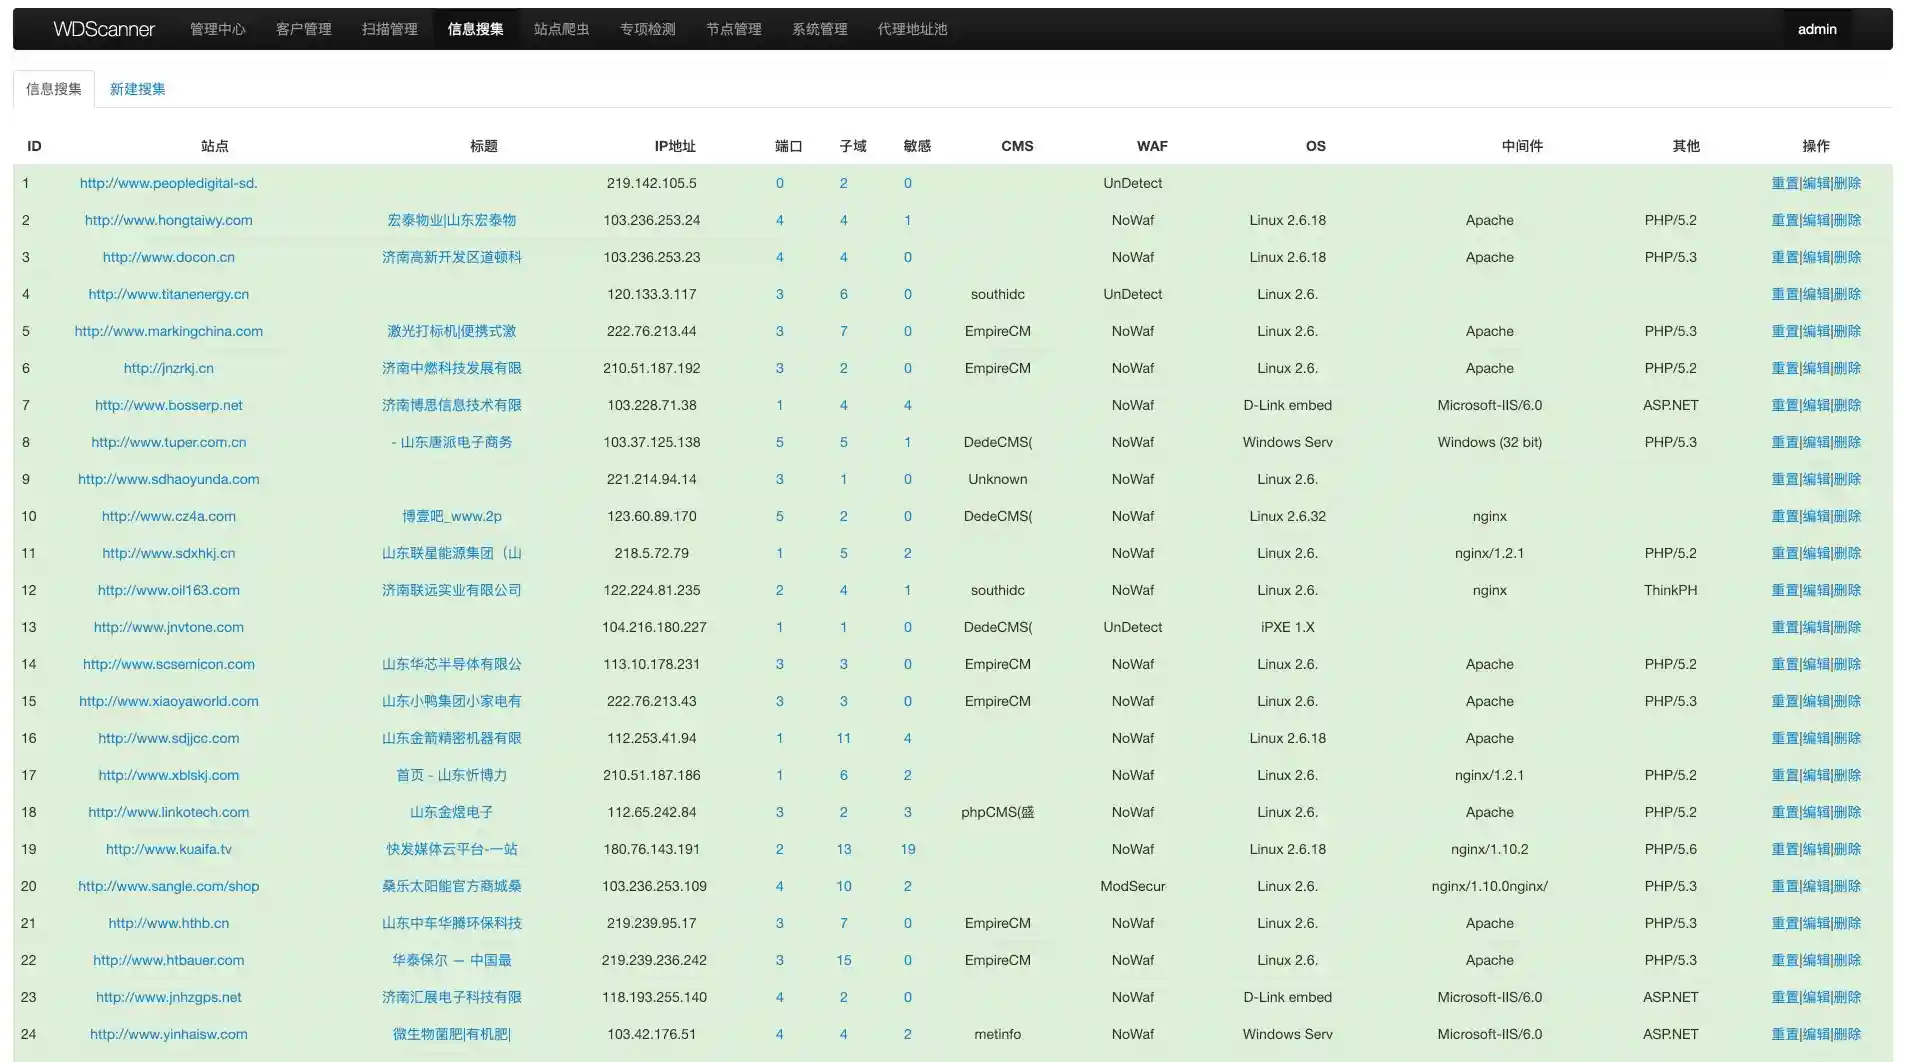Open sensitive count 19 for kuaifa.tv
Screen dimensions: 1905x1062
point(907,849)
